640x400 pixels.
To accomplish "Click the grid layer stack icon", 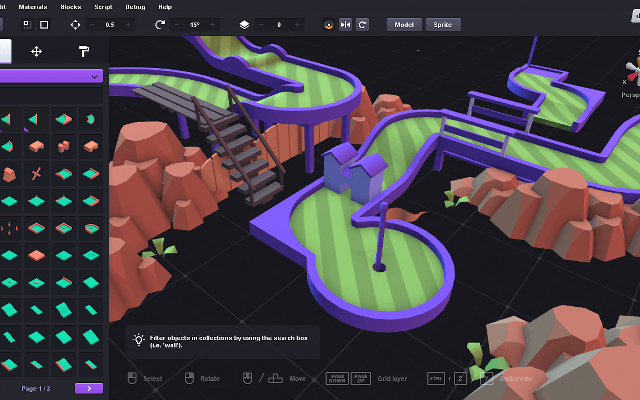I will 244,25.
